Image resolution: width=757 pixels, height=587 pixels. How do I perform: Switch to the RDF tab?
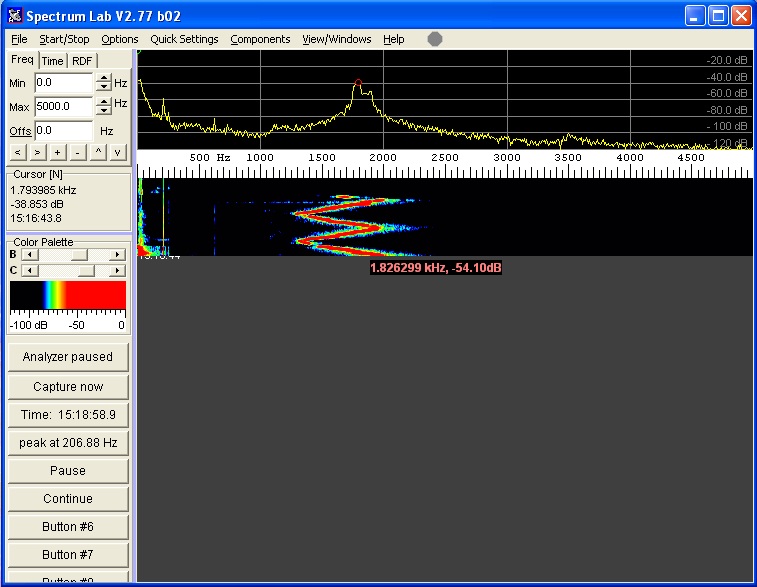coord(81,61)
